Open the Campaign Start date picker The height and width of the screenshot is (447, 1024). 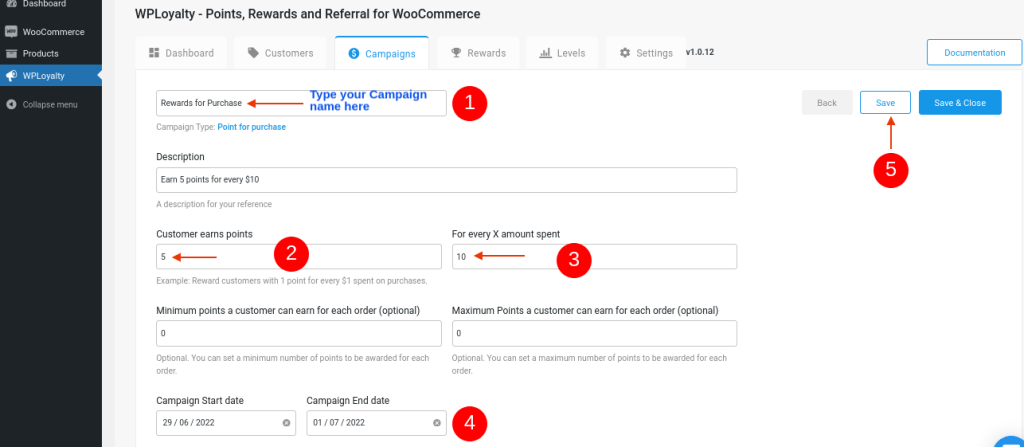[226, 423]
